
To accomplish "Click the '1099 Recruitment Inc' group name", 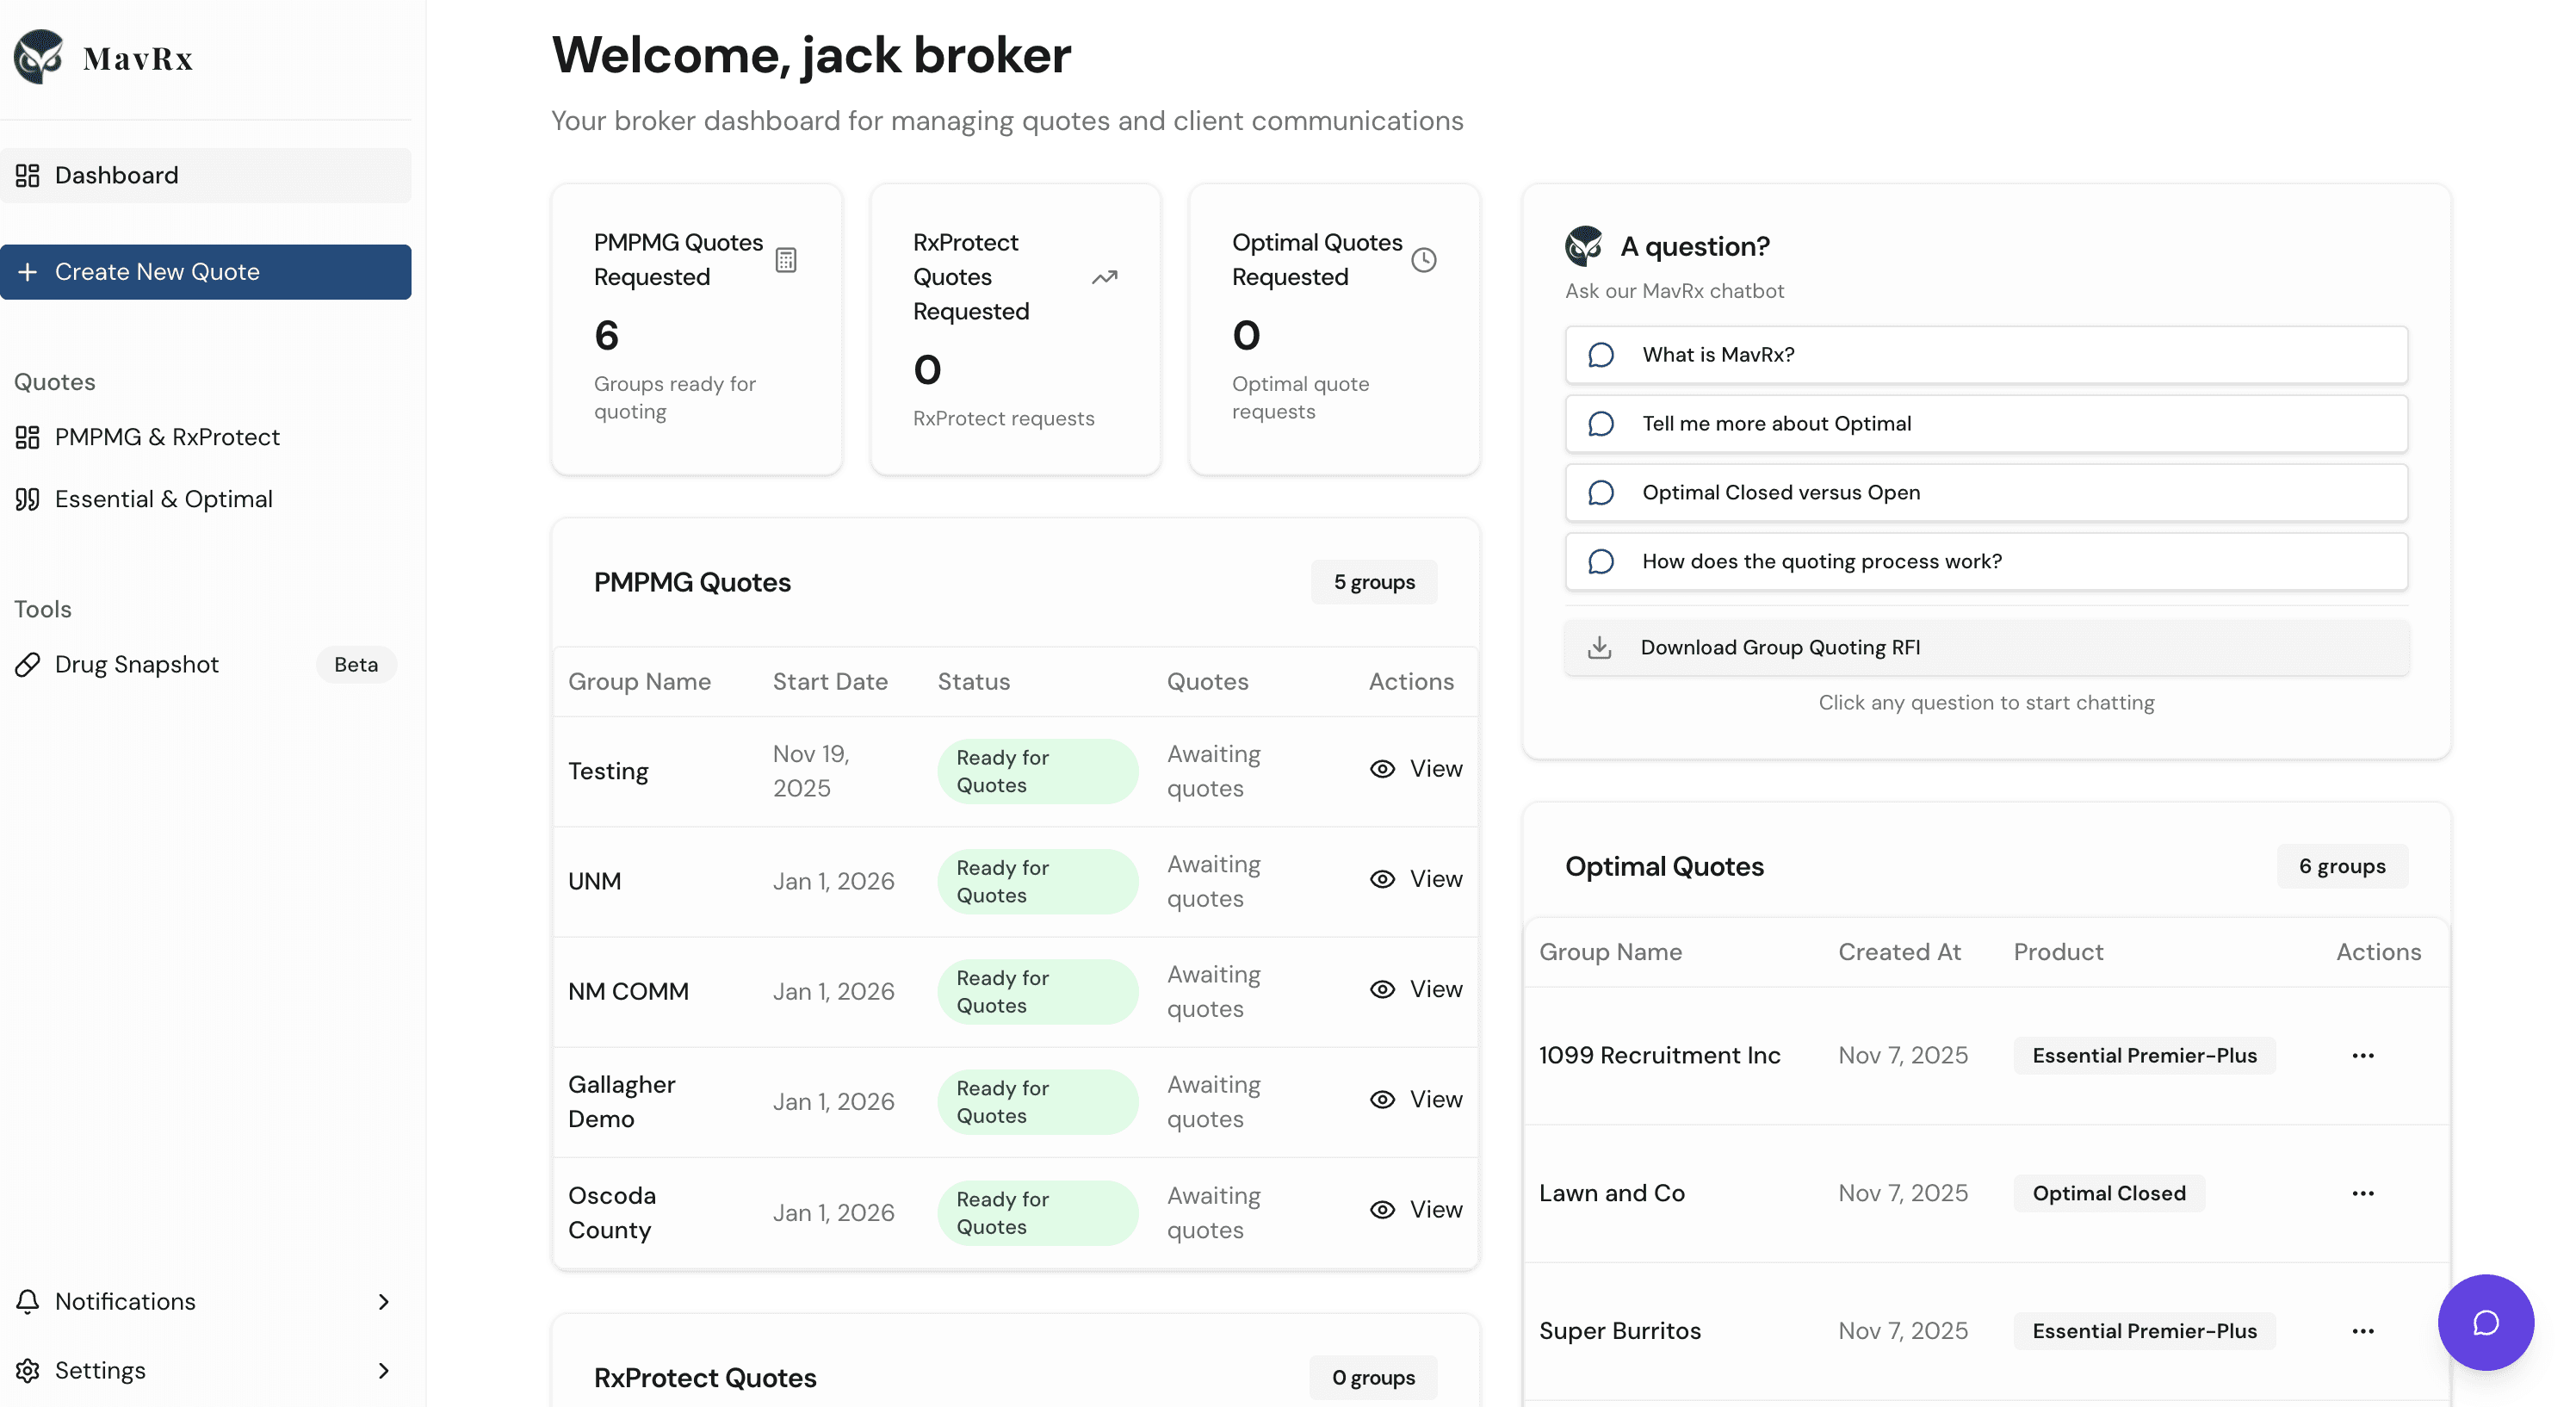I will (1660, 1056).
